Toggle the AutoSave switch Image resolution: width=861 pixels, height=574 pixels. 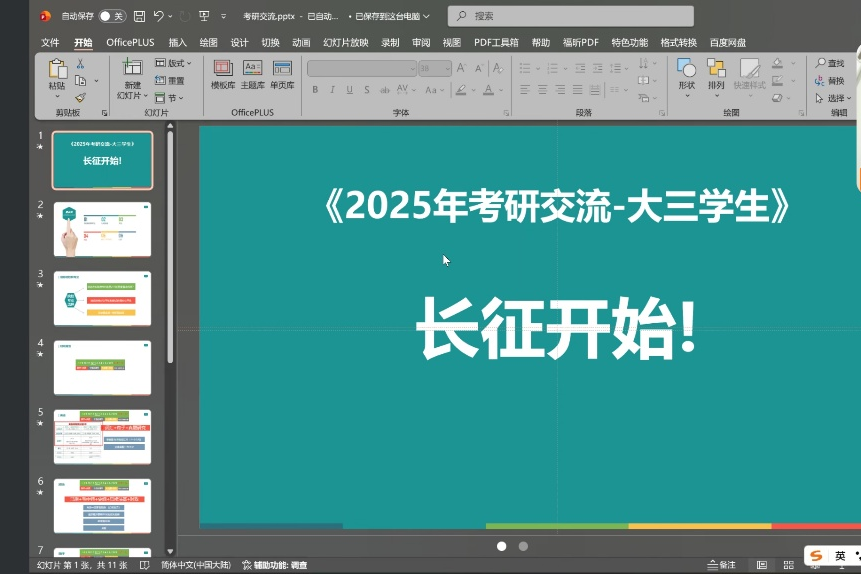click(112, 16)
